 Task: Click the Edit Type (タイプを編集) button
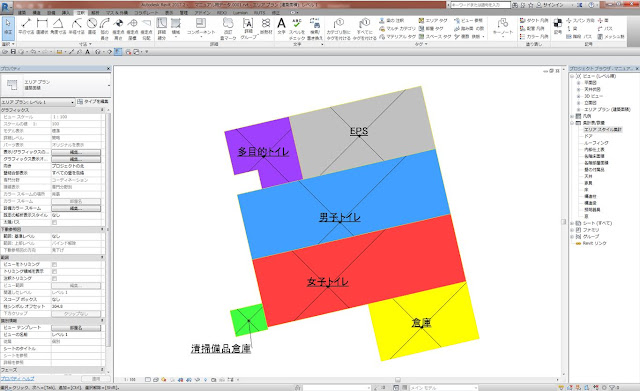click(x=93, y=102)
